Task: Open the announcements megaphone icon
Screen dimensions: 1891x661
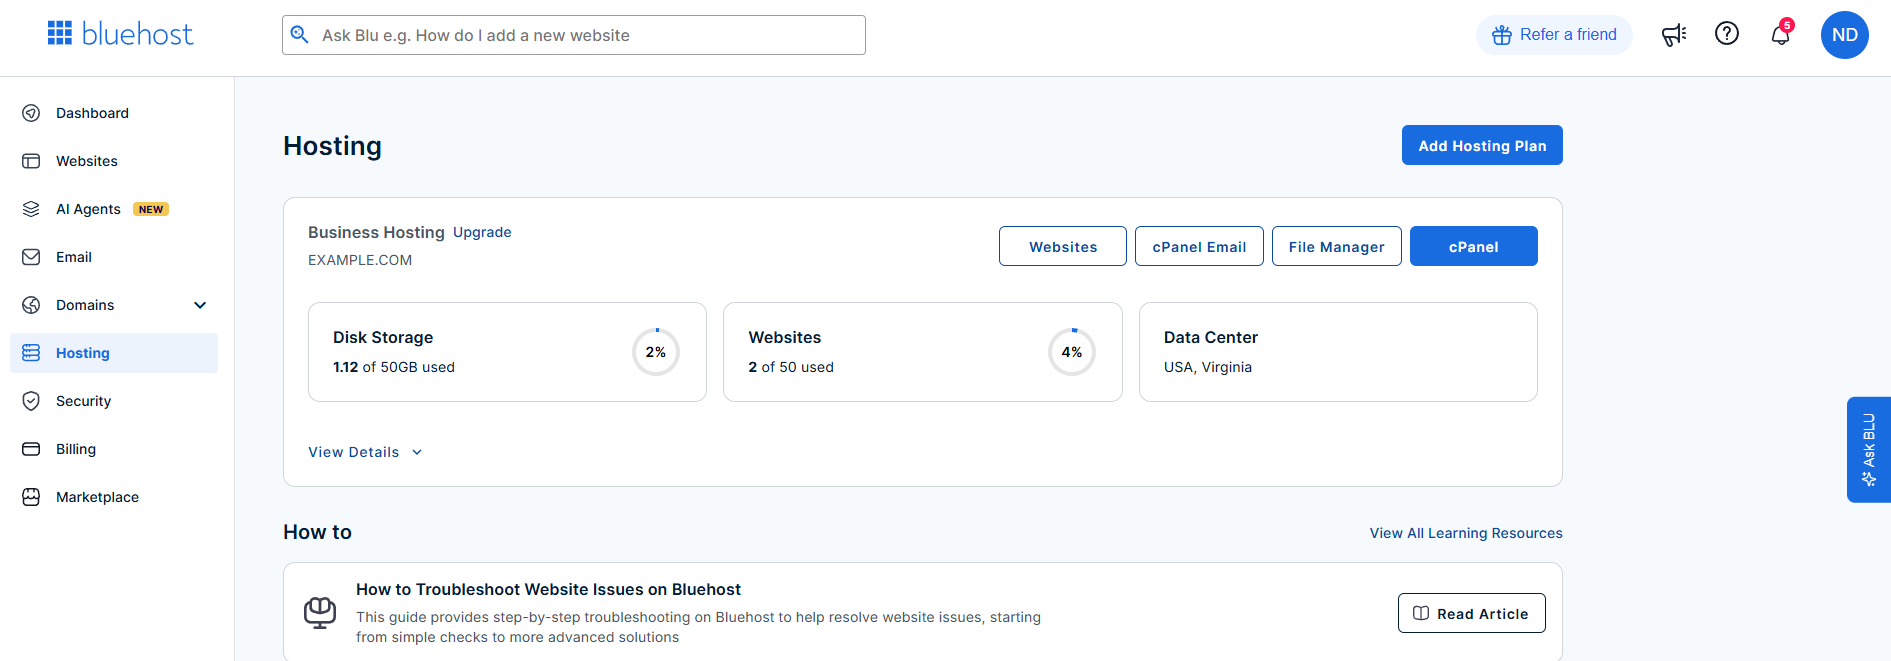Action: 1674,35
